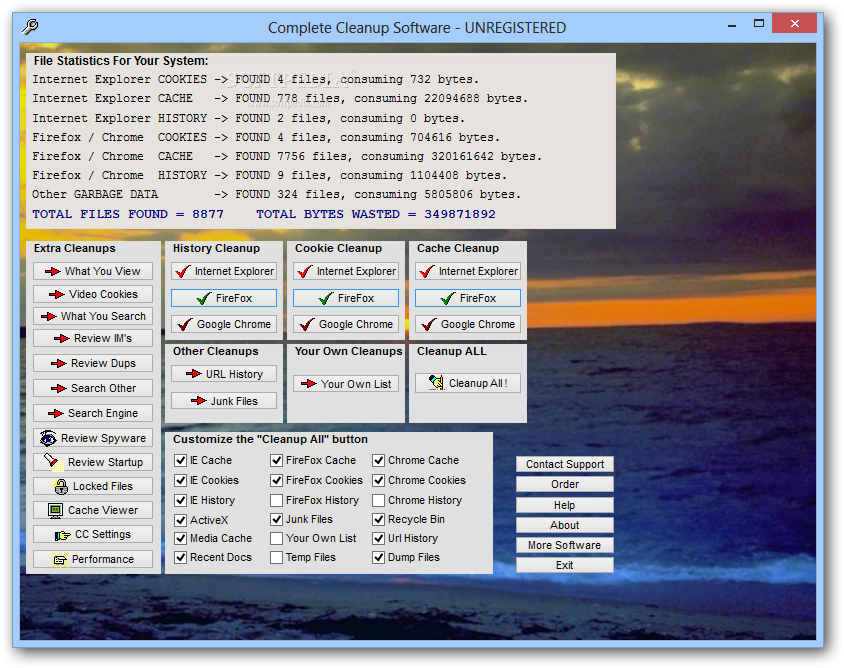Uncheck Recycle Bin option
The width and height of the screenshot is (844, 668).
click(x=379, y=519)
